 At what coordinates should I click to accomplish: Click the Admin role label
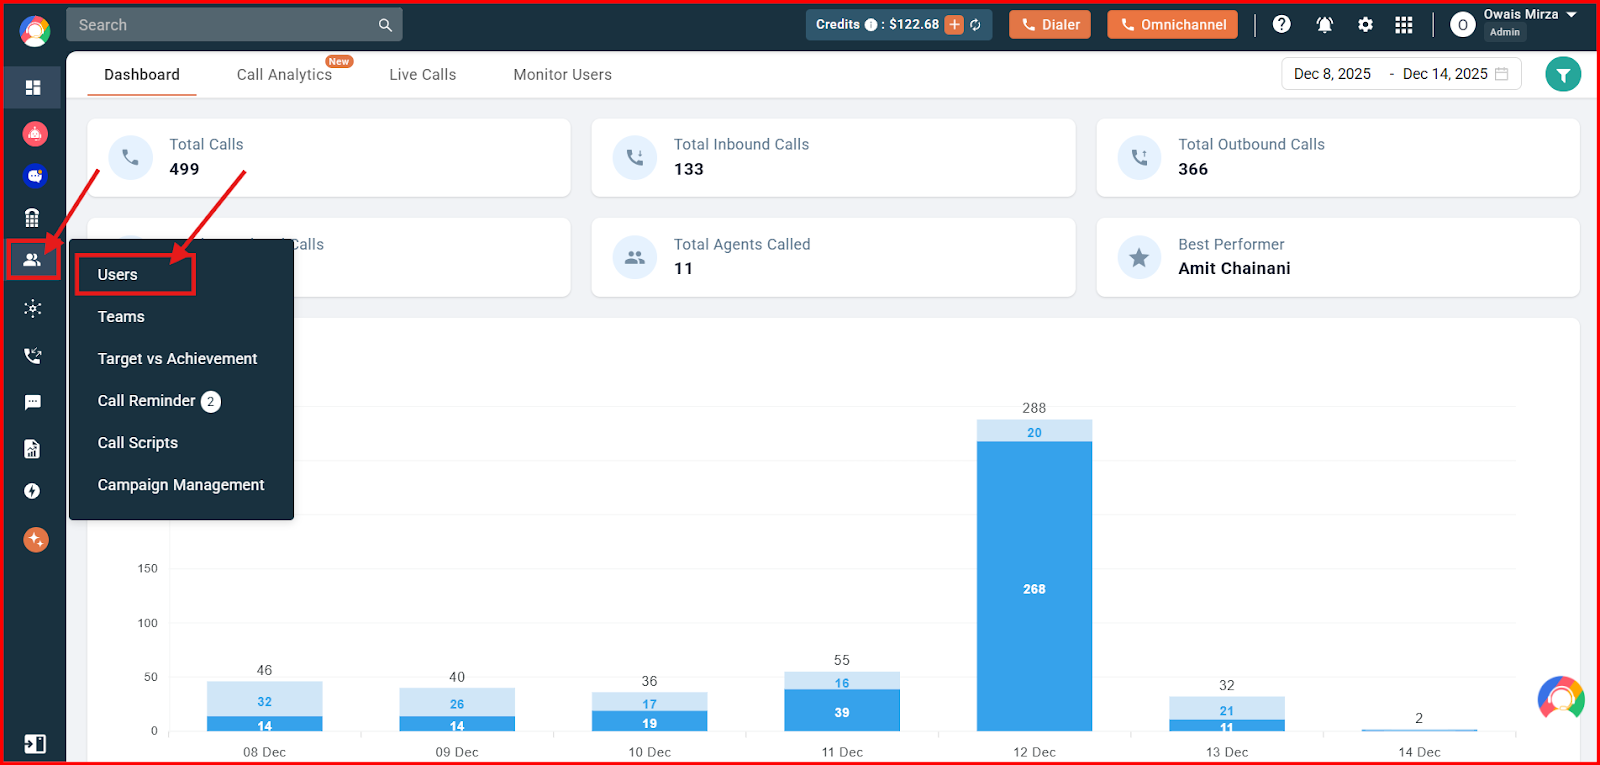1505,32
